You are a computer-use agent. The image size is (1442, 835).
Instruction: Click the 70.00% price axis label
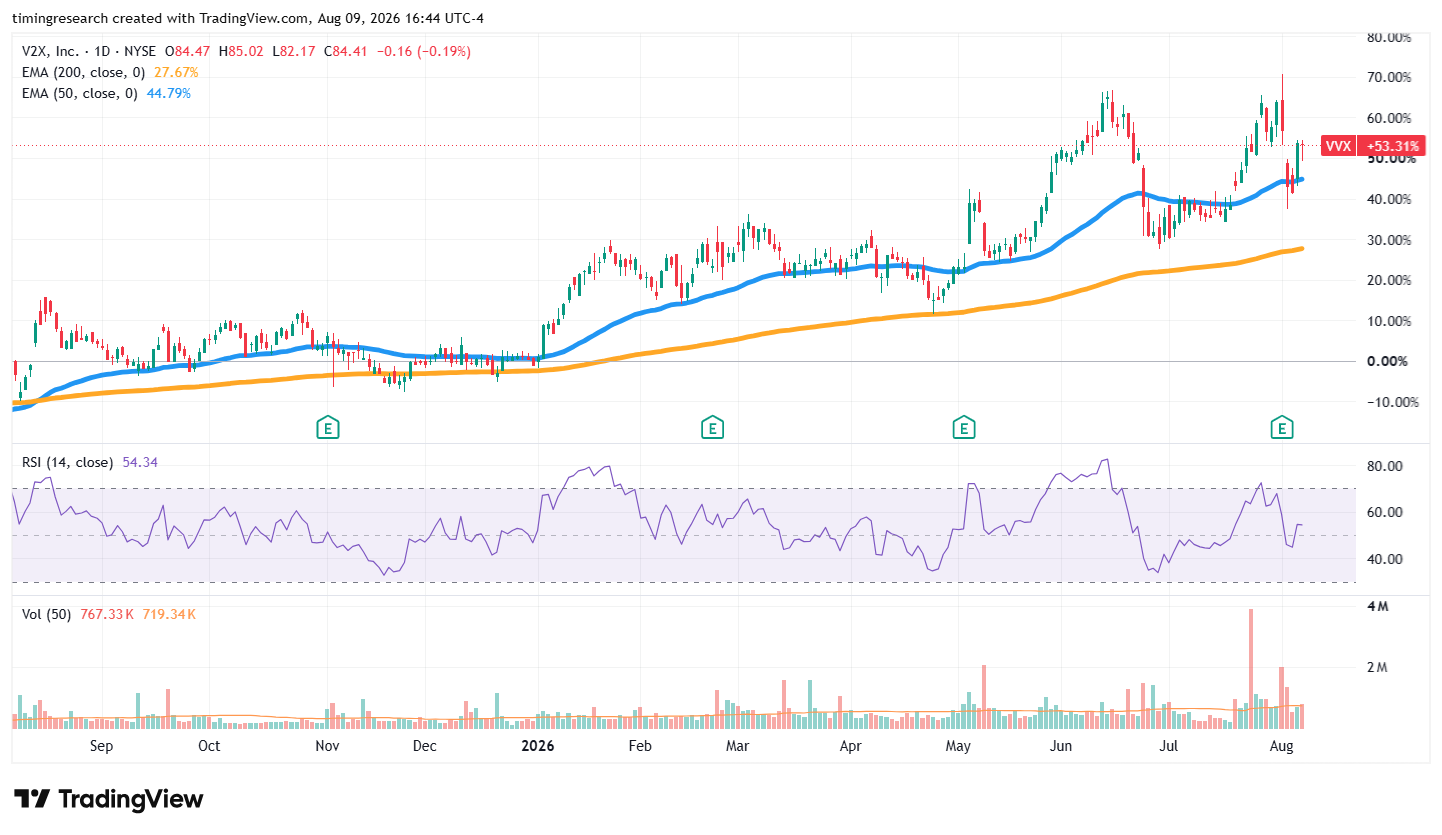pos(1390,77)
